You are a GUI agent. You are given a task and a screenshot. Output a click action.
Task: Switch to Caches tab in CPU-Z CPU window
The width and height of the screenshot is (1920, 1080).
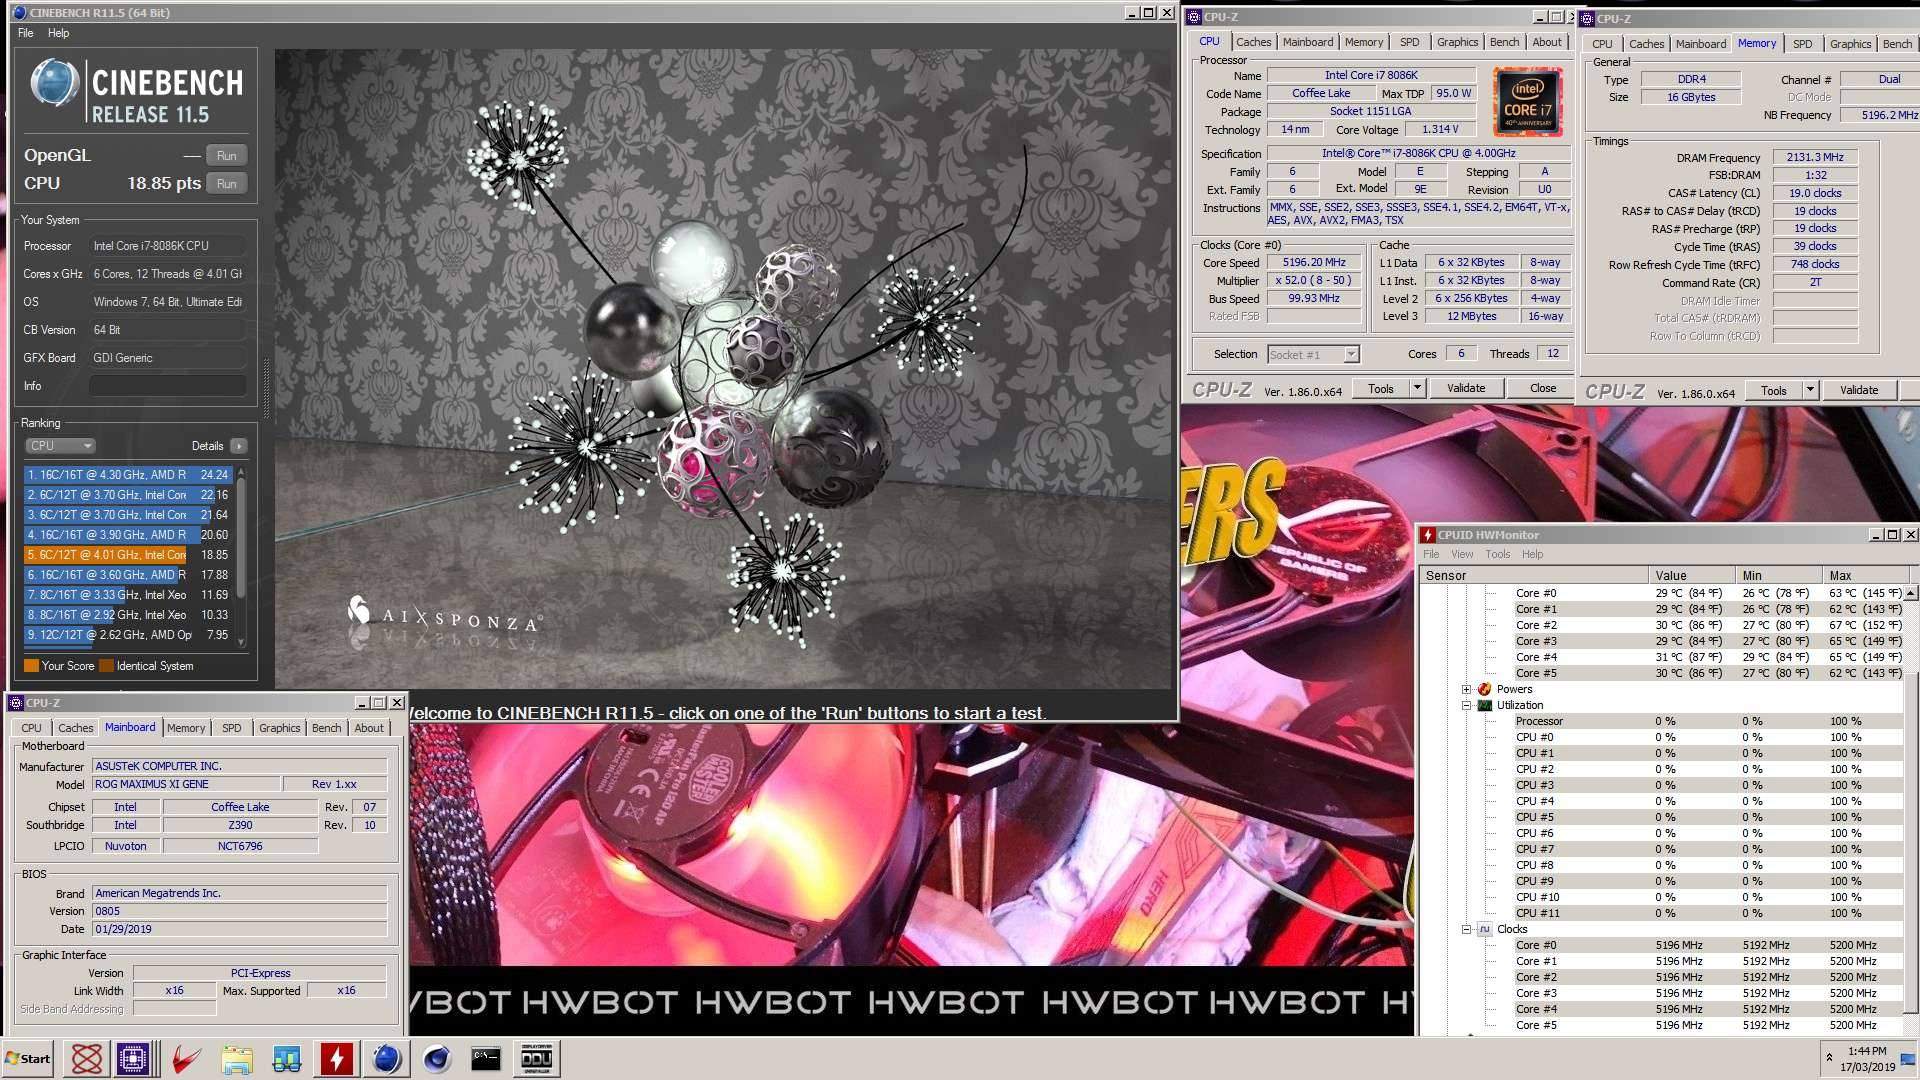click(x=1253, y=42)
